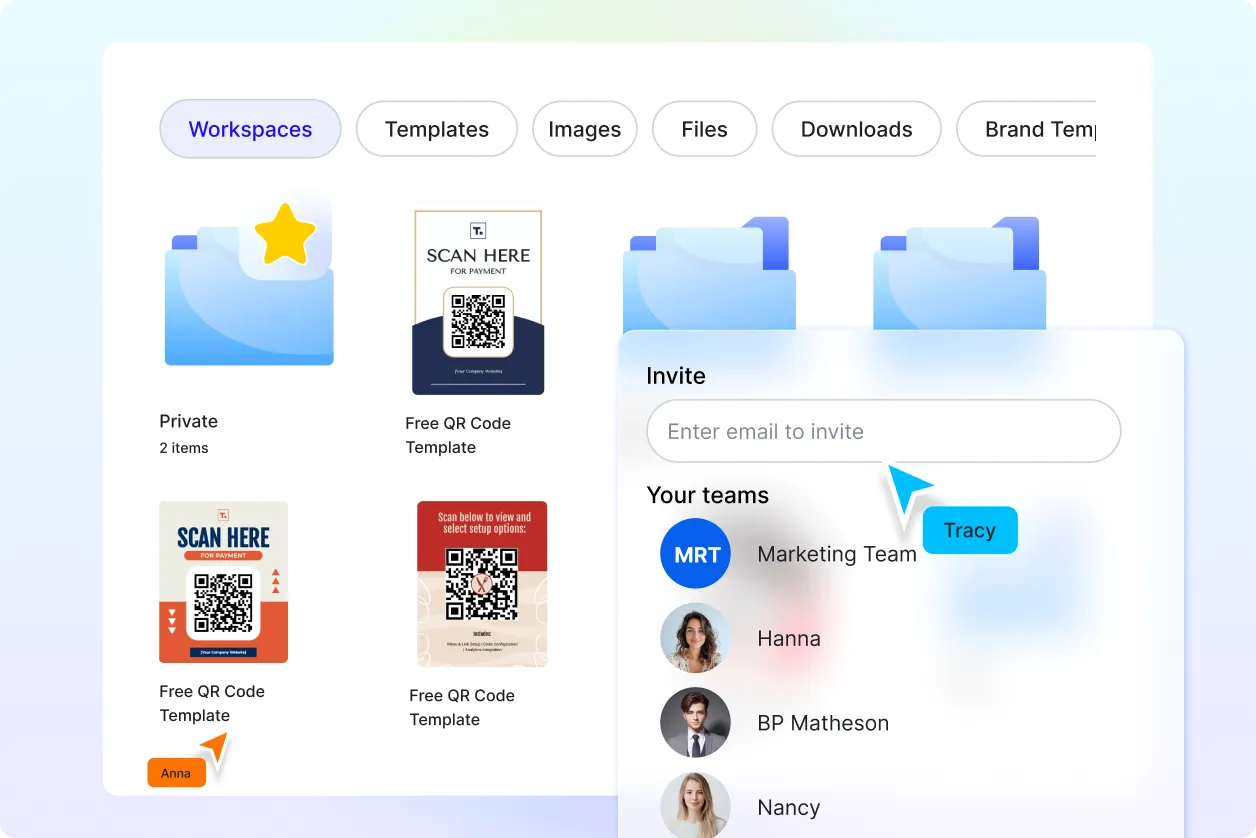
Task: Open the Downloads tab
Action: (857, 129)
